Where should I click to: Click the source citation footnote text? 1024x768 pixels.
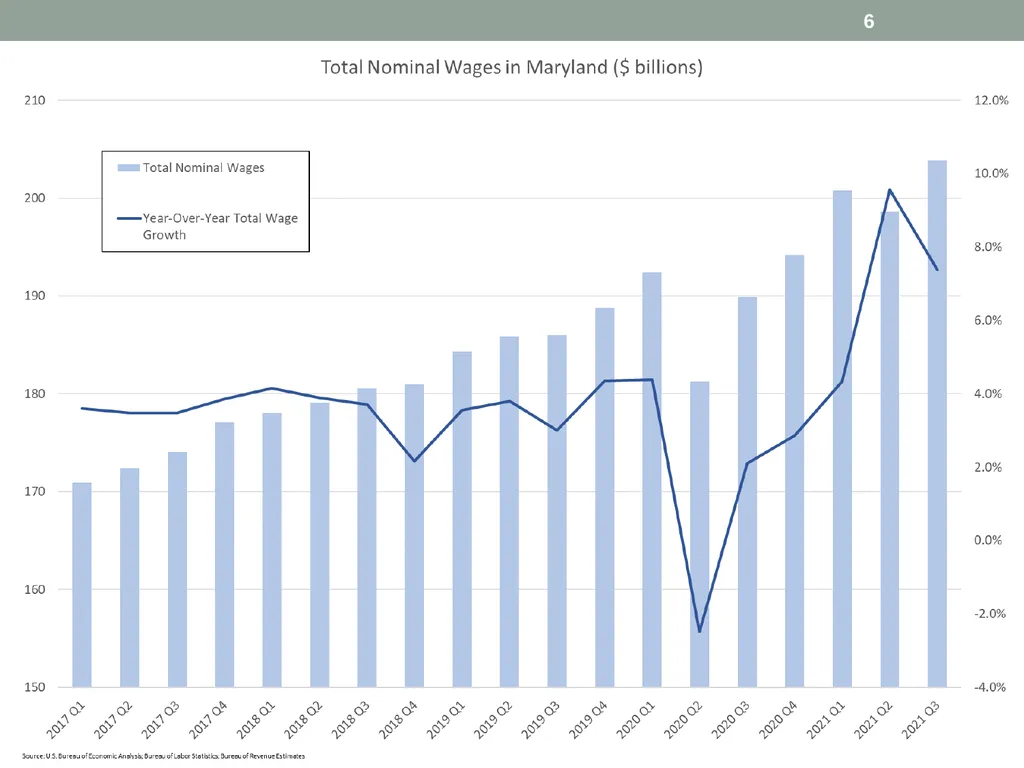163,756
